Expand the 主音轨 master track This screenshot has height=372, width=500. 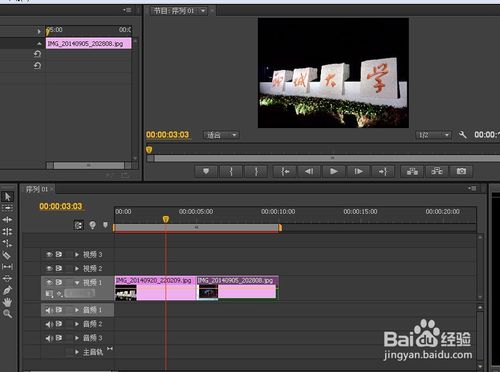pos(77,352)
